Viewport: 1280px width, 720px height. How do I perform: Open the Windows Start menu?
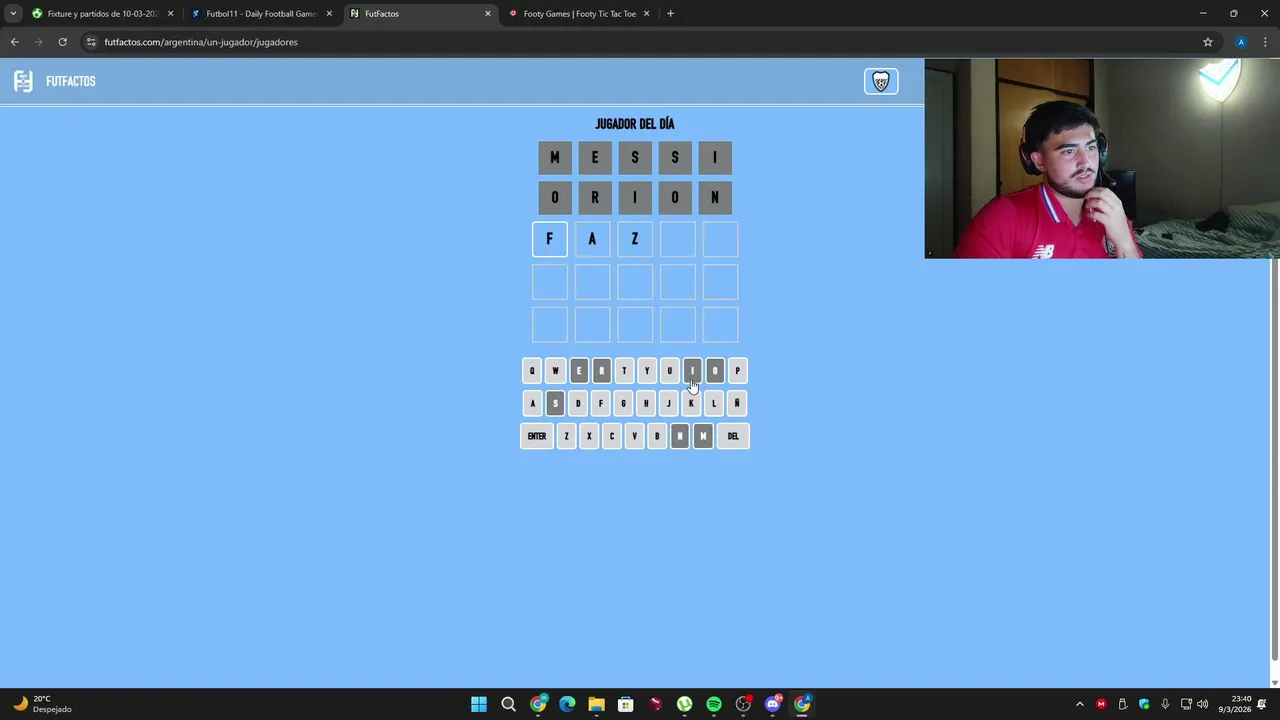point(479,704)
